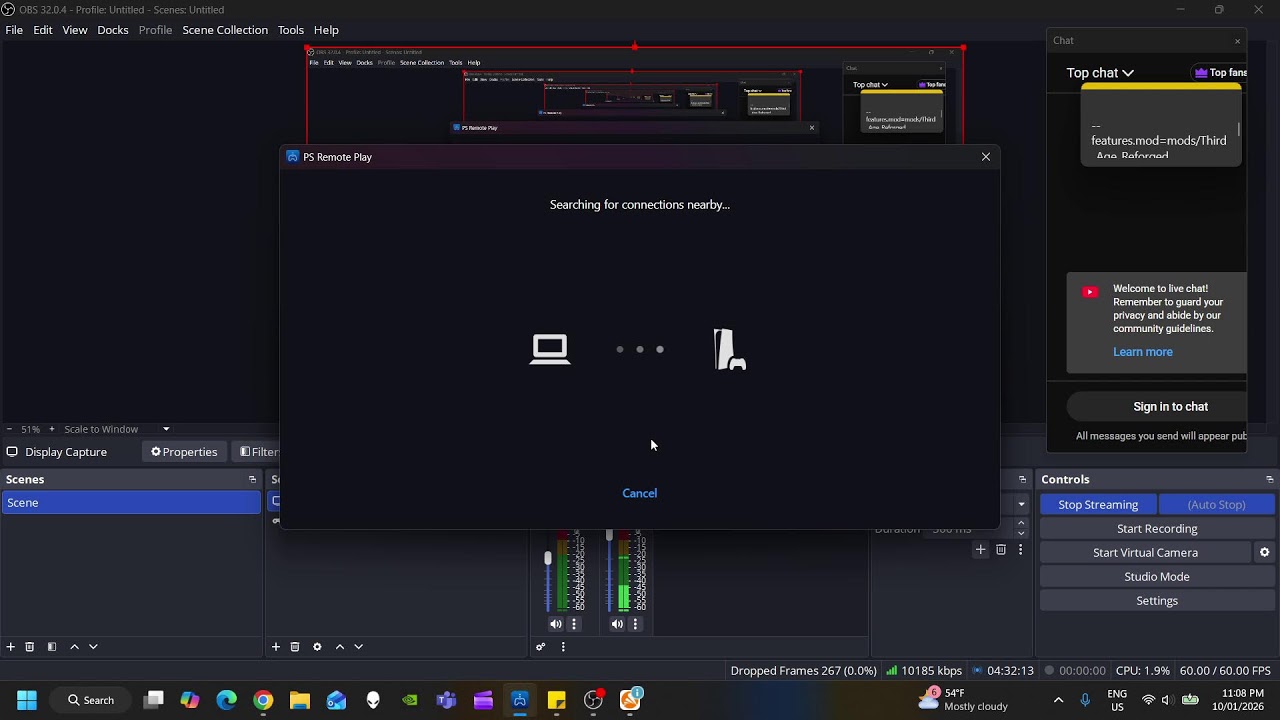Show hidden system tray icons

tap(1059, 700)
